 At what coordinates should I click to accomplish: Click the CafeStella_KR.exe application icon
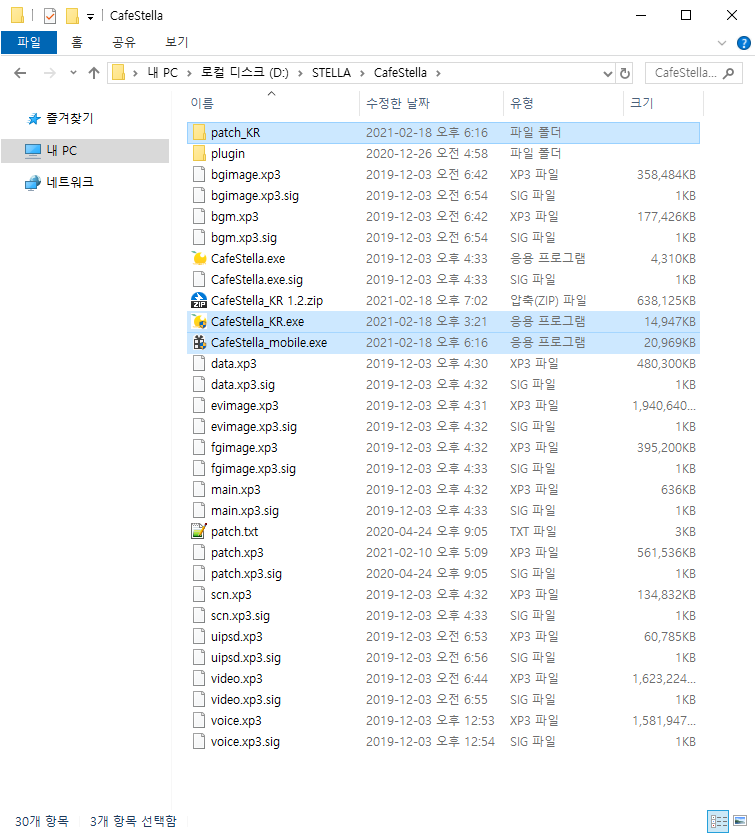click(200, 322)
